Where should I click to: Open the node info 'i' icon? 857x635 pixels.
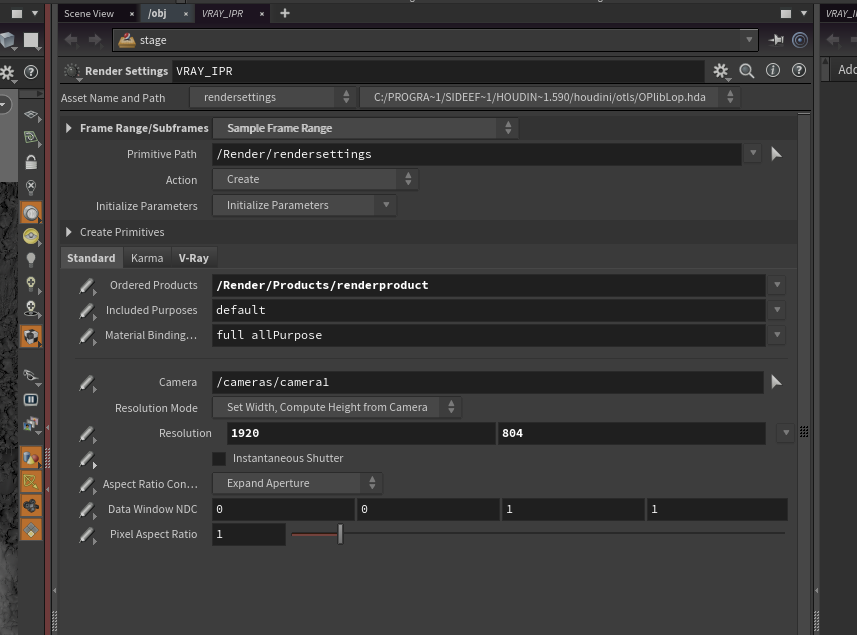point(773,70)
